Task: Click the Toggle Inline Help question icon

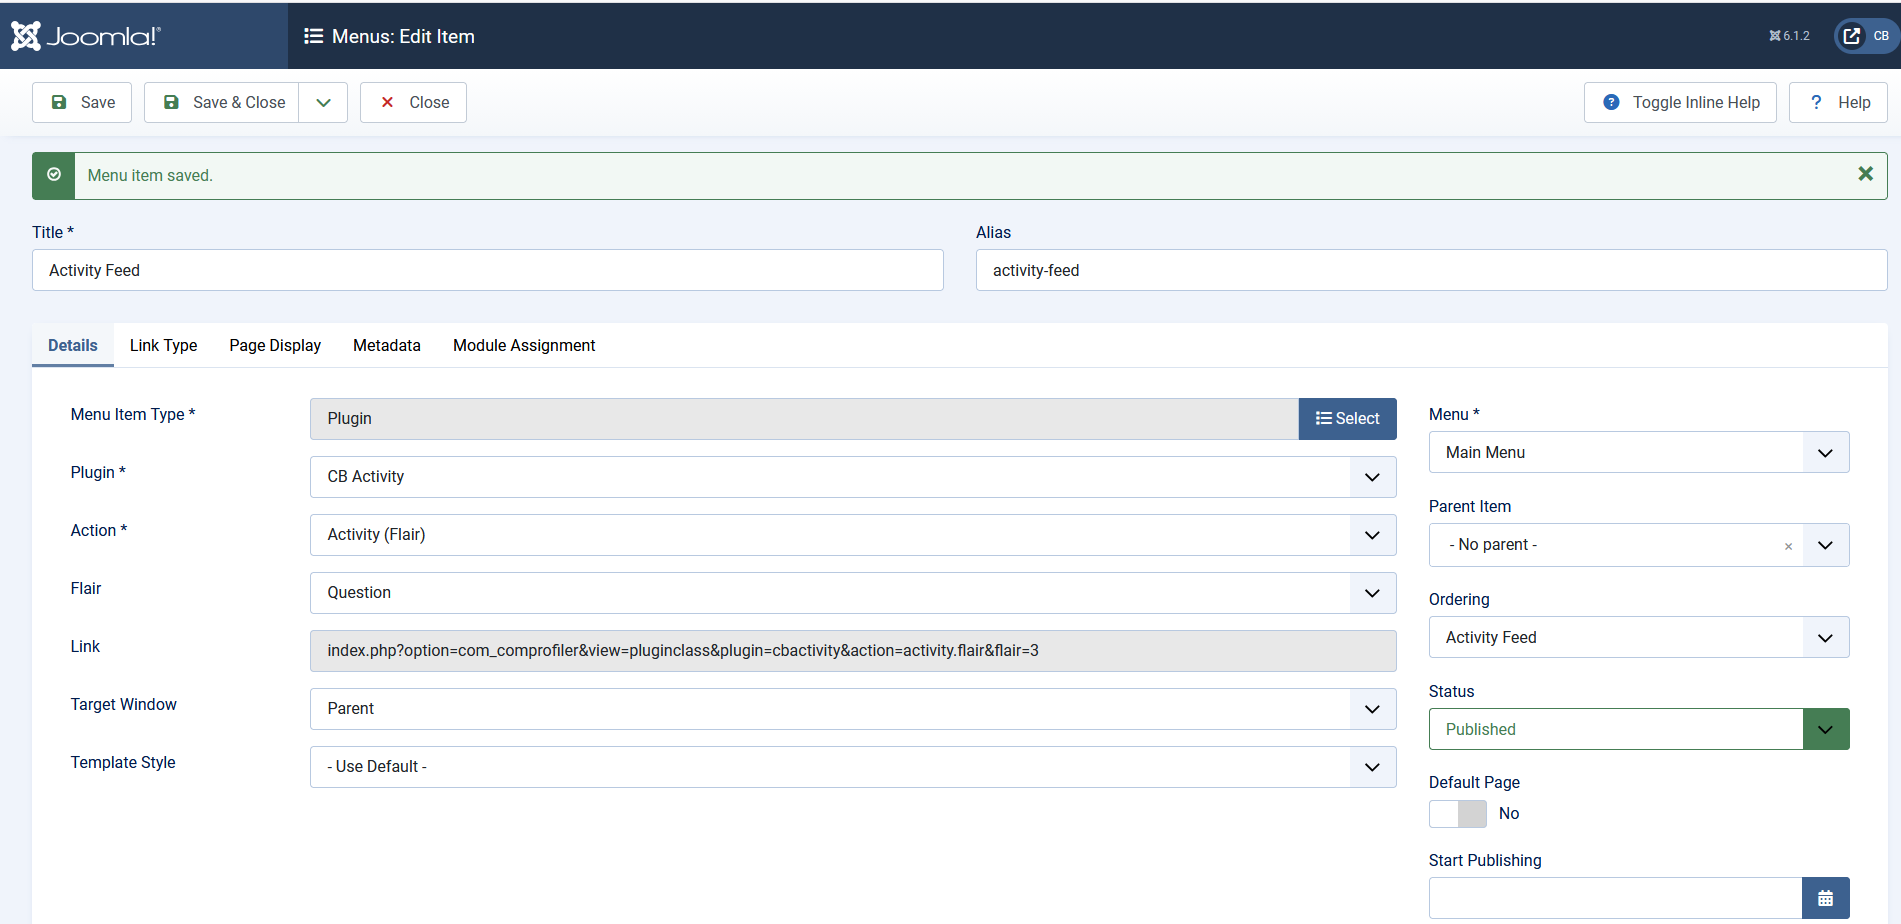Action: point(1611,102)
